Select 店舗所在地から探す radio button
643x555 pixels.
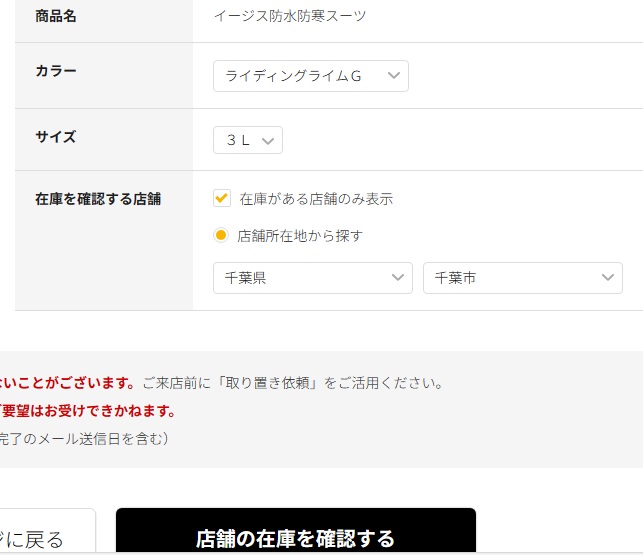tap(221, 235)
